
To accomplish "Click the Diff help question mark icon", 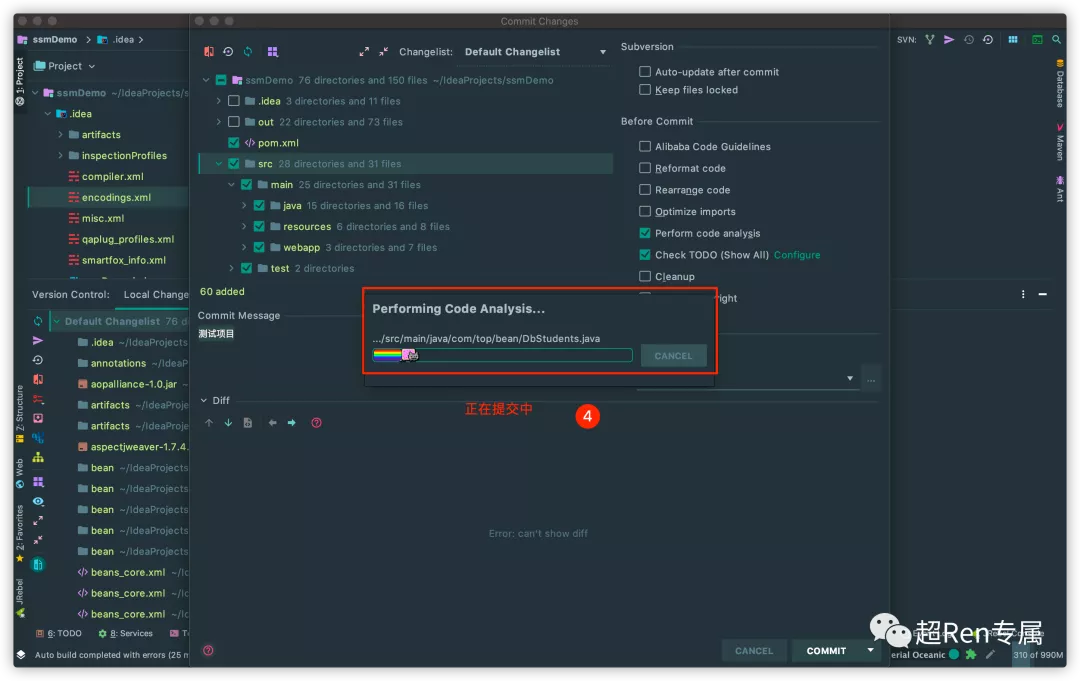I will 316,423.
